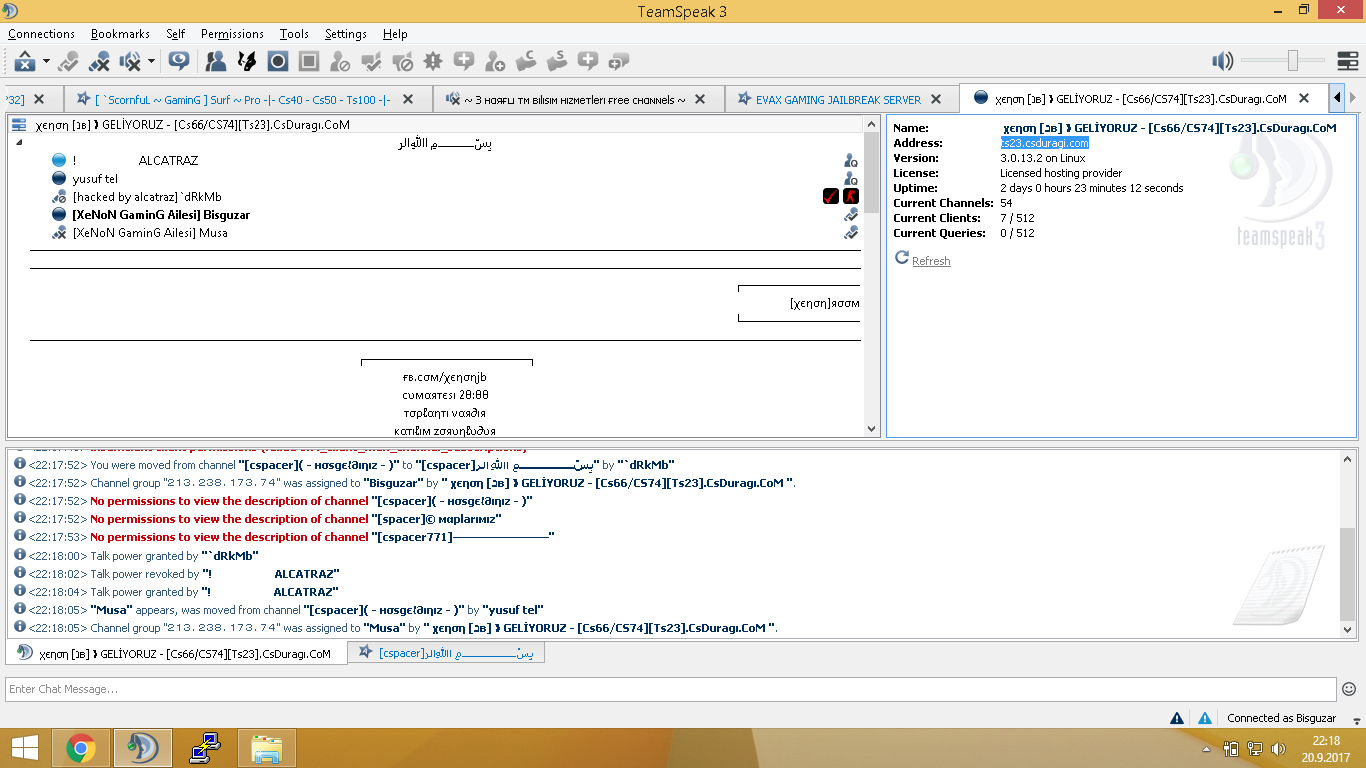Screen dimensions: 1366x768
Task: Click the Enter Chat Message input field
Action: pos(671,689)
